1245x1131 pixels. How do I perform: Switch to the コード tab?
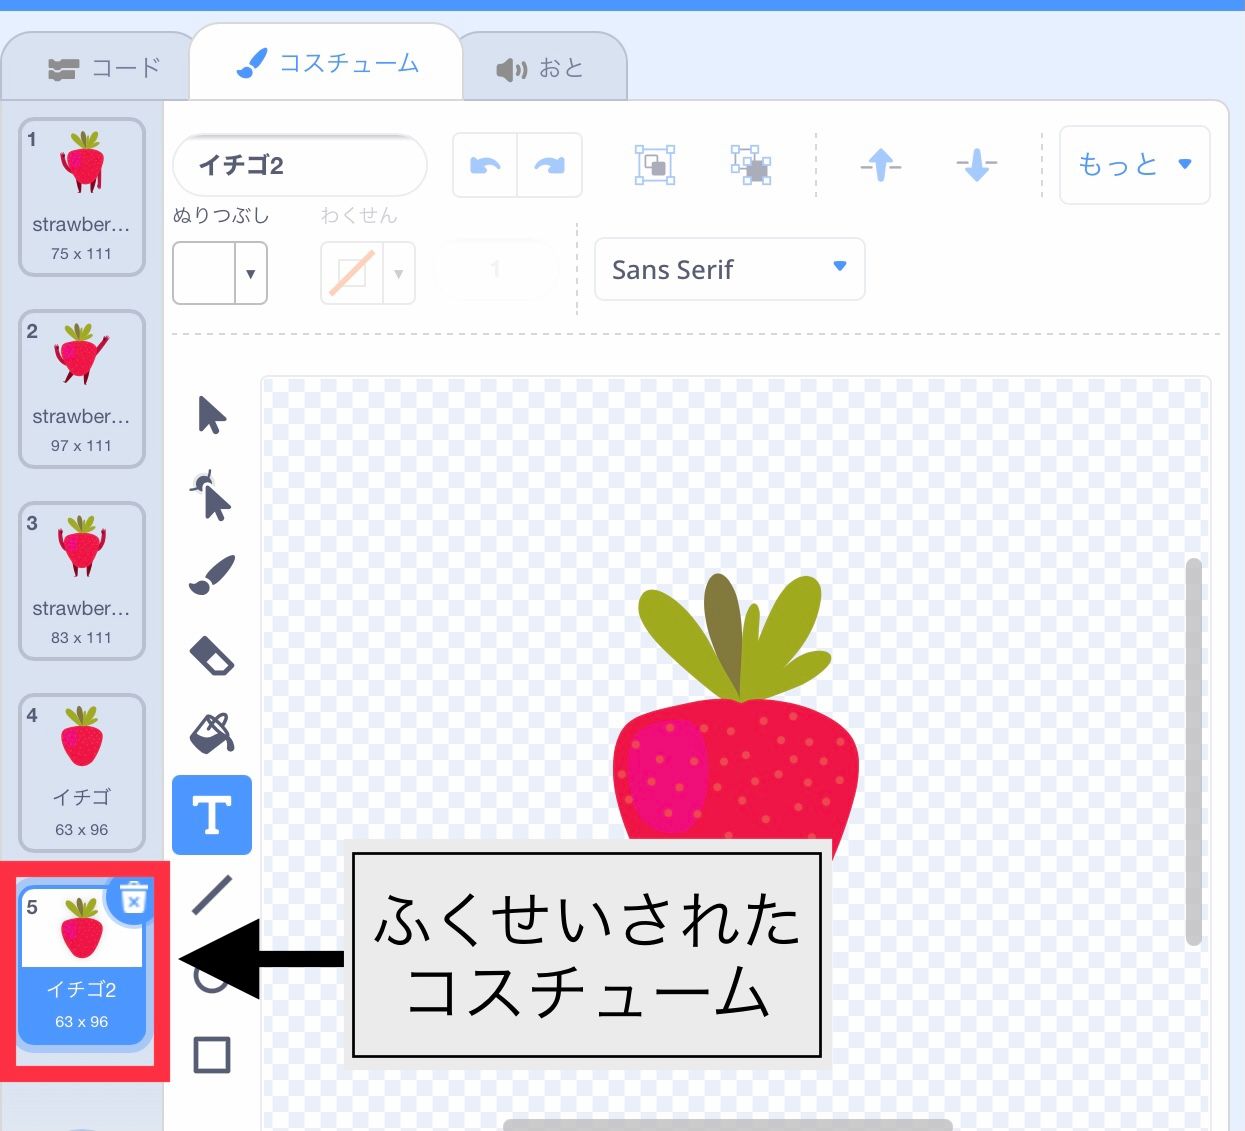click(x=97, y=67)
